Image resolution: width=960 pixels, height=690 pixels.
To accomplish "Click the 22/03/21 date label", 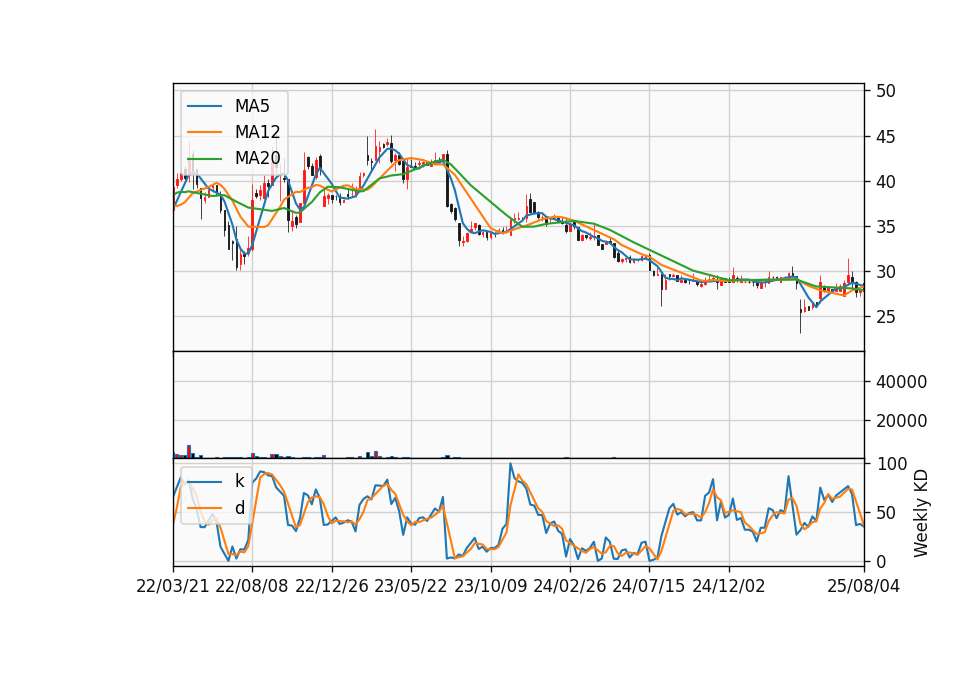I will [x=173, y=586].
